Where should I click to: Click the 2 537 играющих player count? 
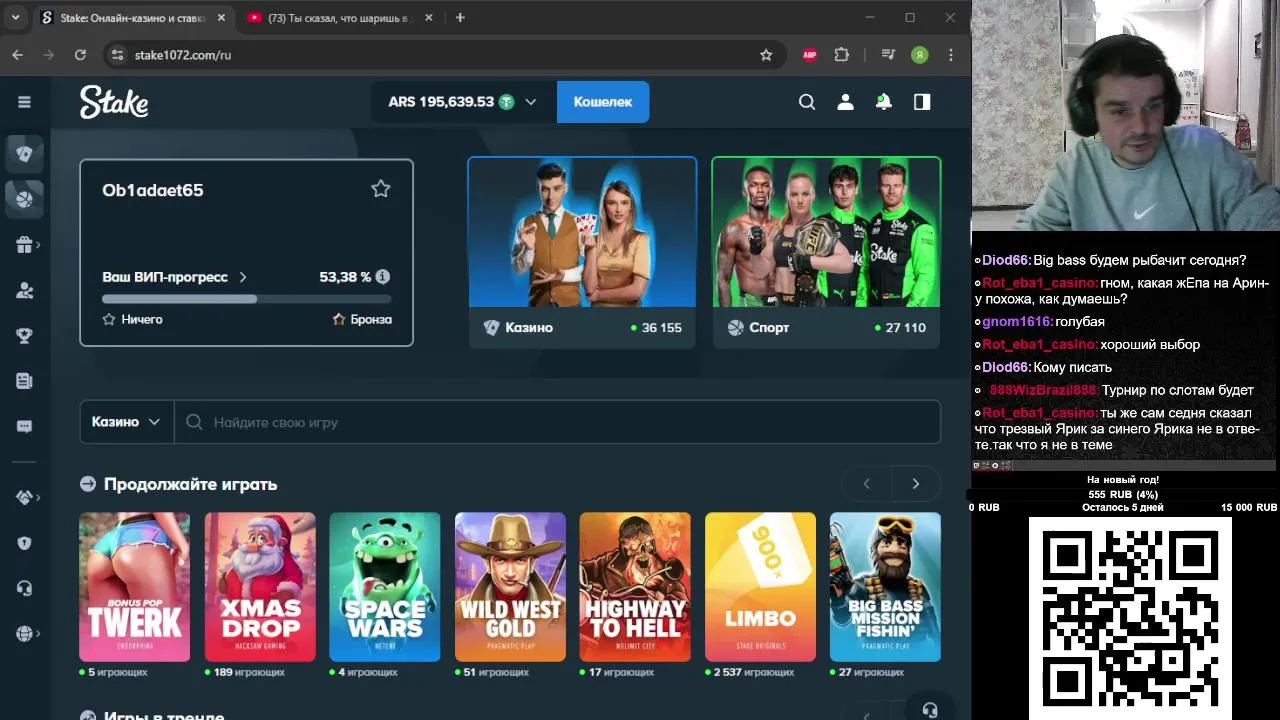[754, 672]
